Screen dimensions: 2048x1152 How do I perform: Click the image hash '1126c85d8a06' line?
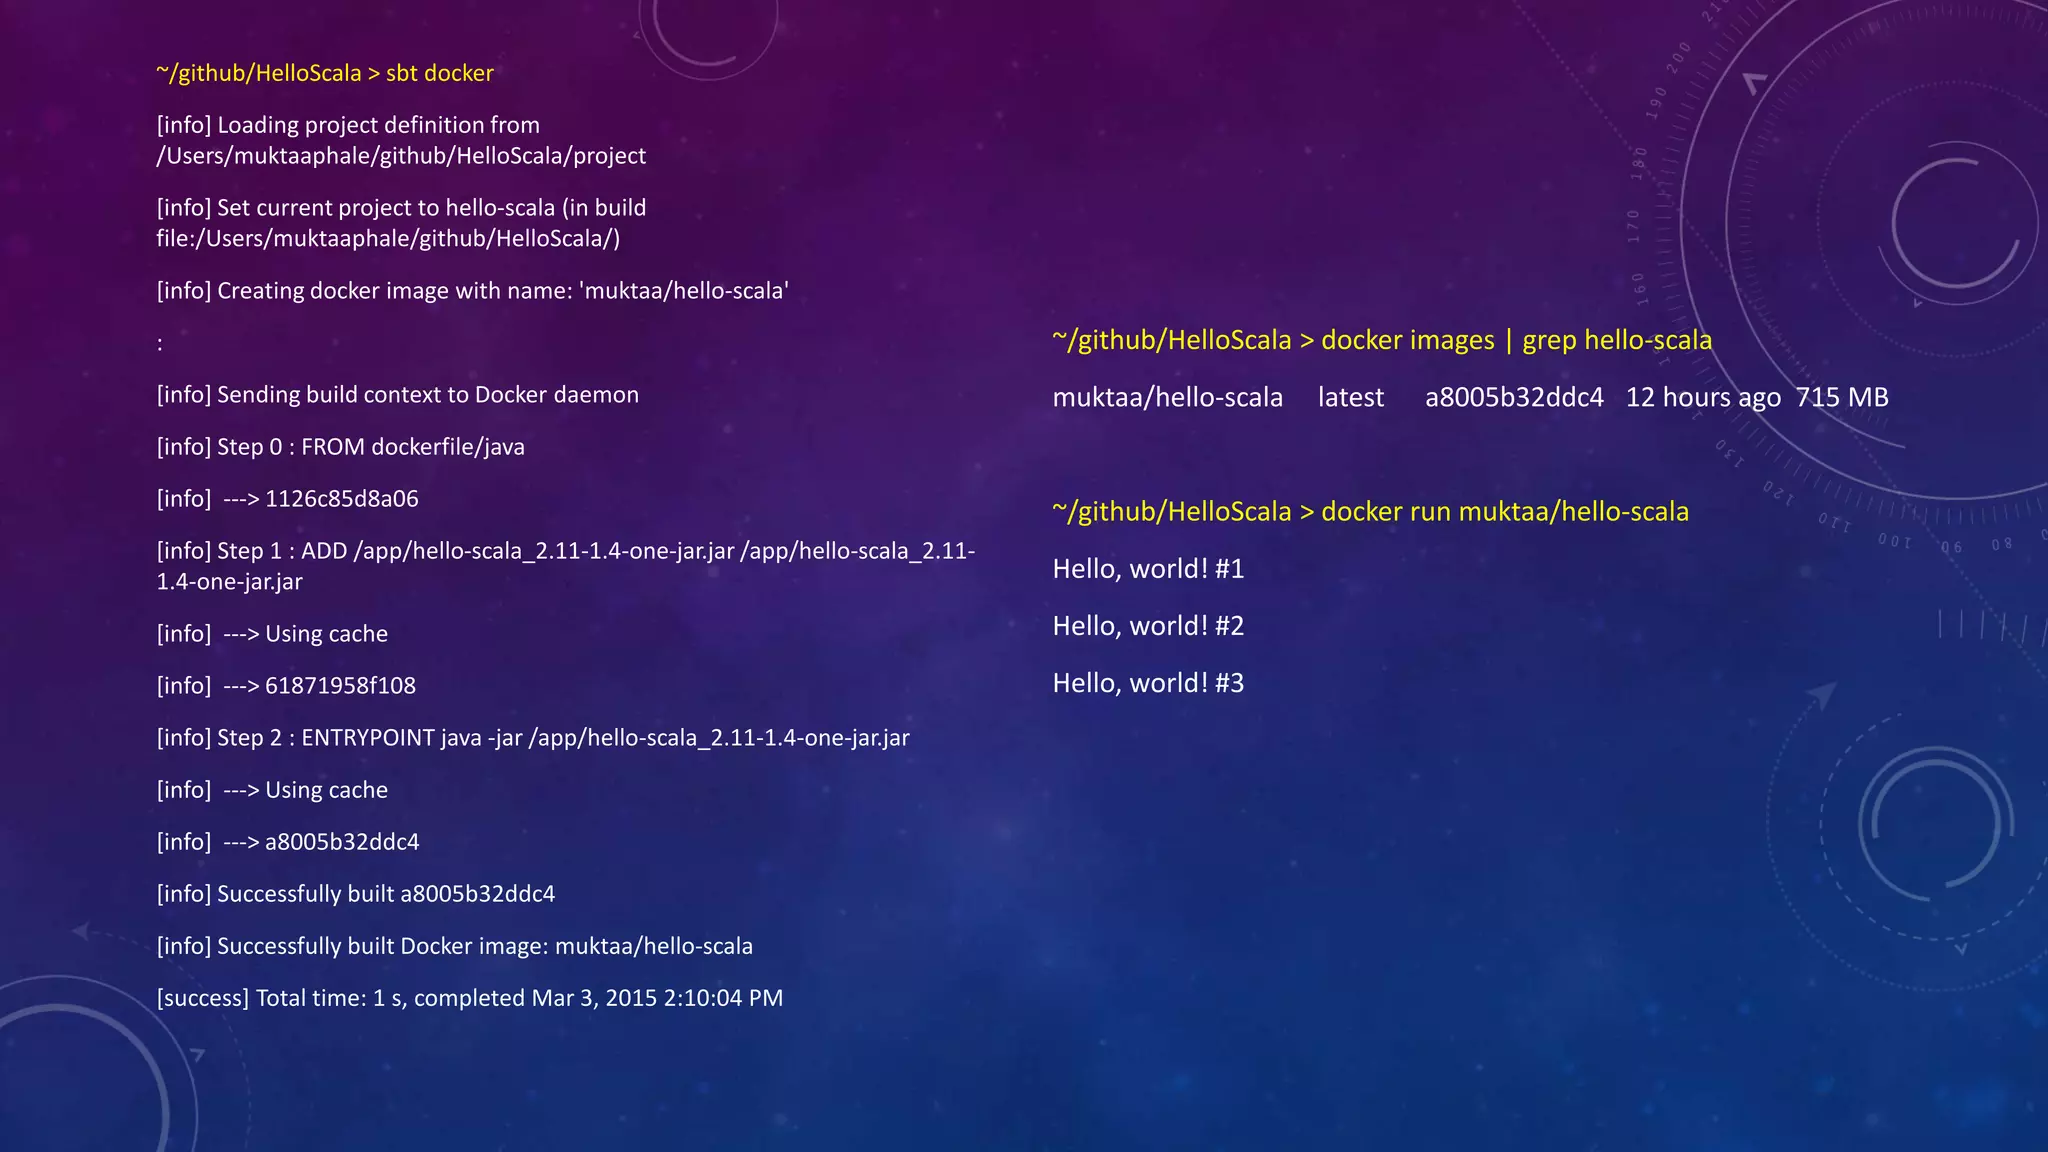288,499
